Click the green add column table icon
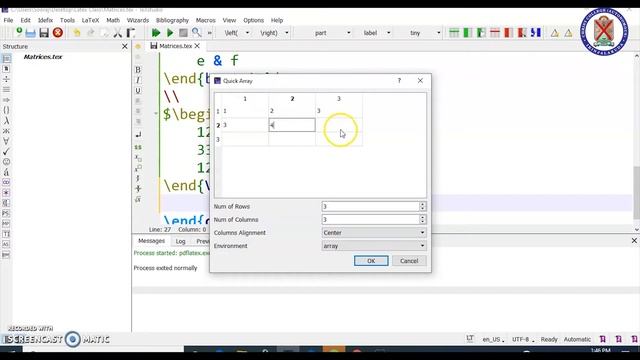Viewport: 640px width, 360px height. tap(468, 33)
